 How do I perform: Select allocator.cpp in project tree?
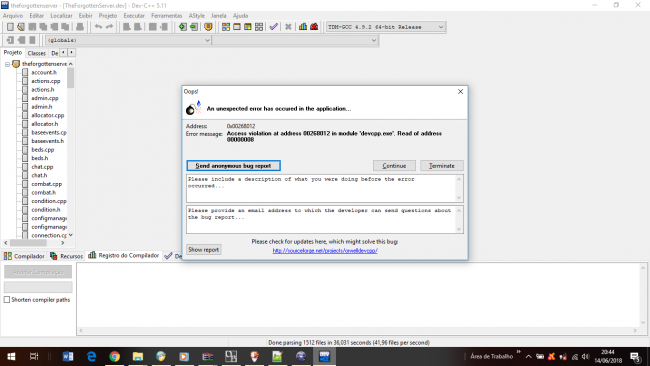pyautogui.click(x=48, y=115)
